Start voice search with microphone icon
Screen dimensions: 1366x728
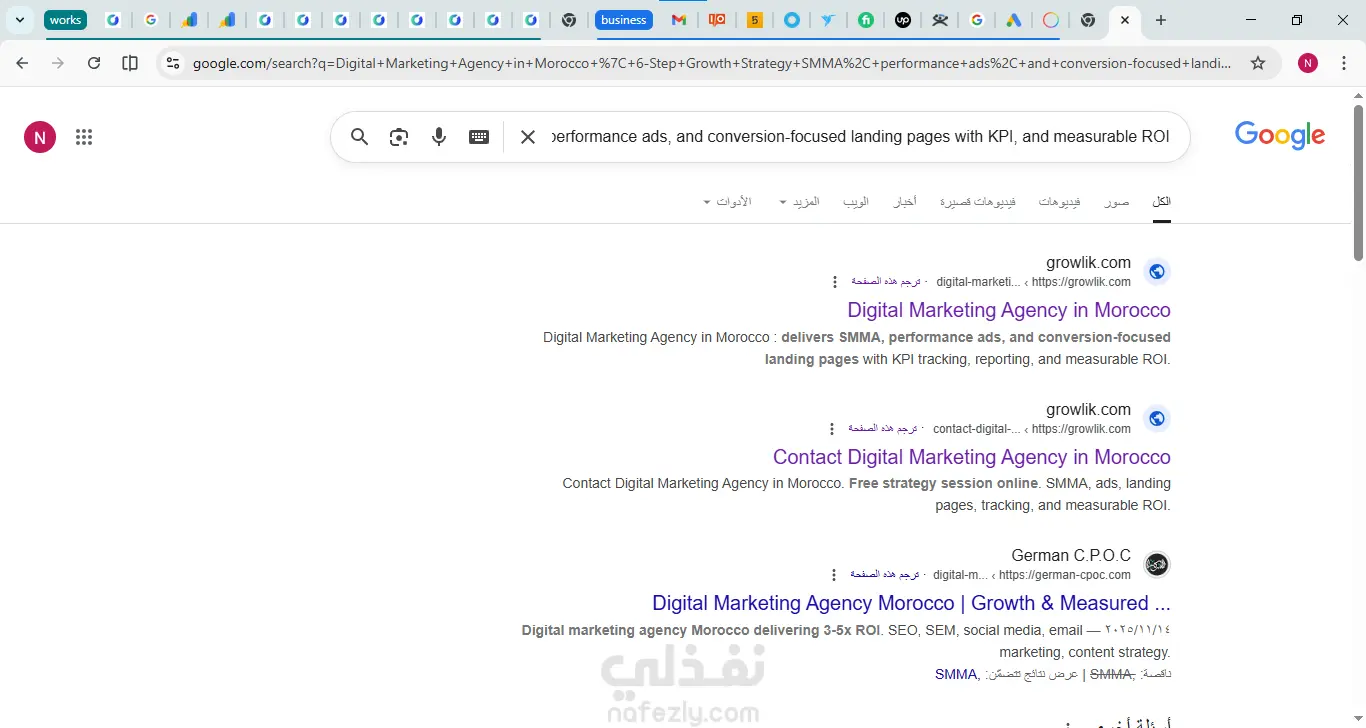pos(439,137)
